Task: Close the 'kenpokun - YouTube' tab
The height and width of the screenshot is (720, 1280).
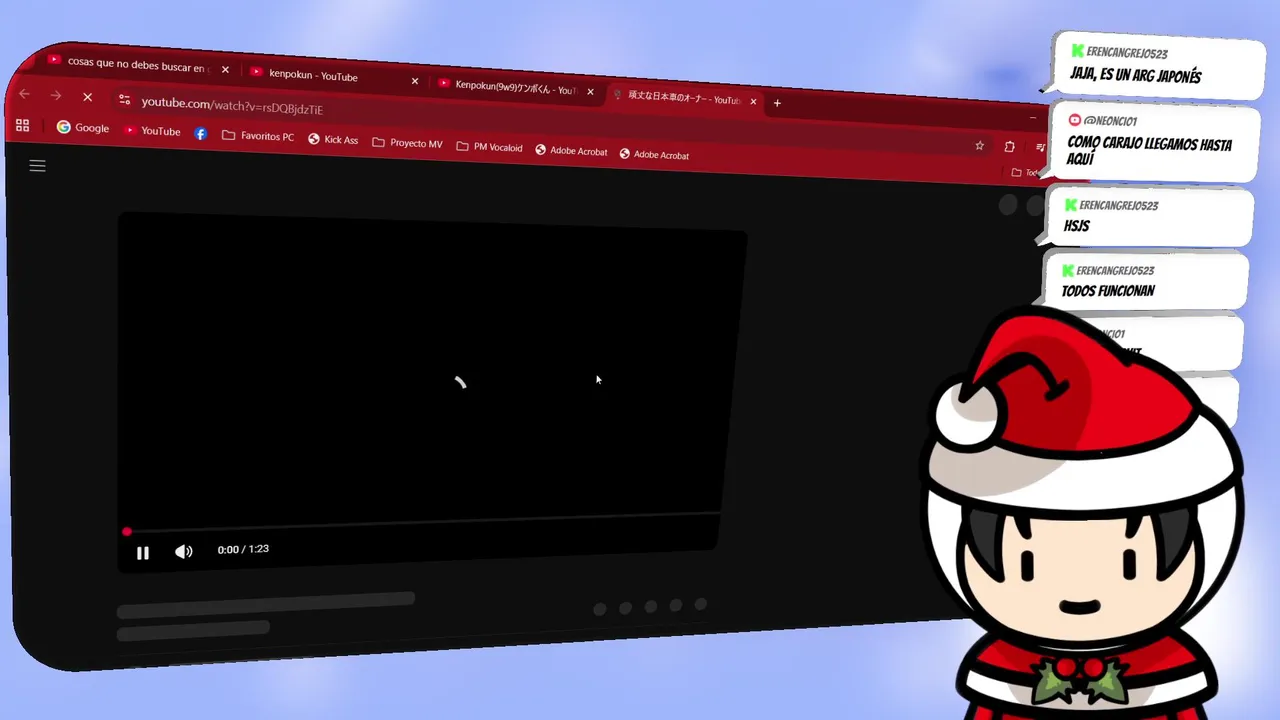Action: tap(415, 81)
